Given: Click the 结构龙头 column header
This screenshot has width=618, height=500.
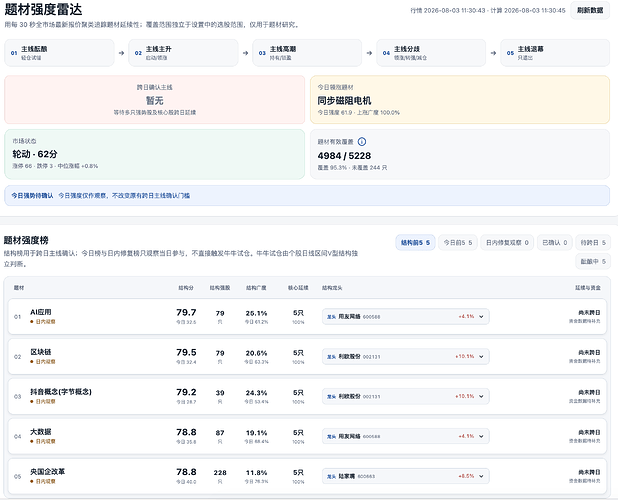Looking at the screenshot, I should pos(332,288).
